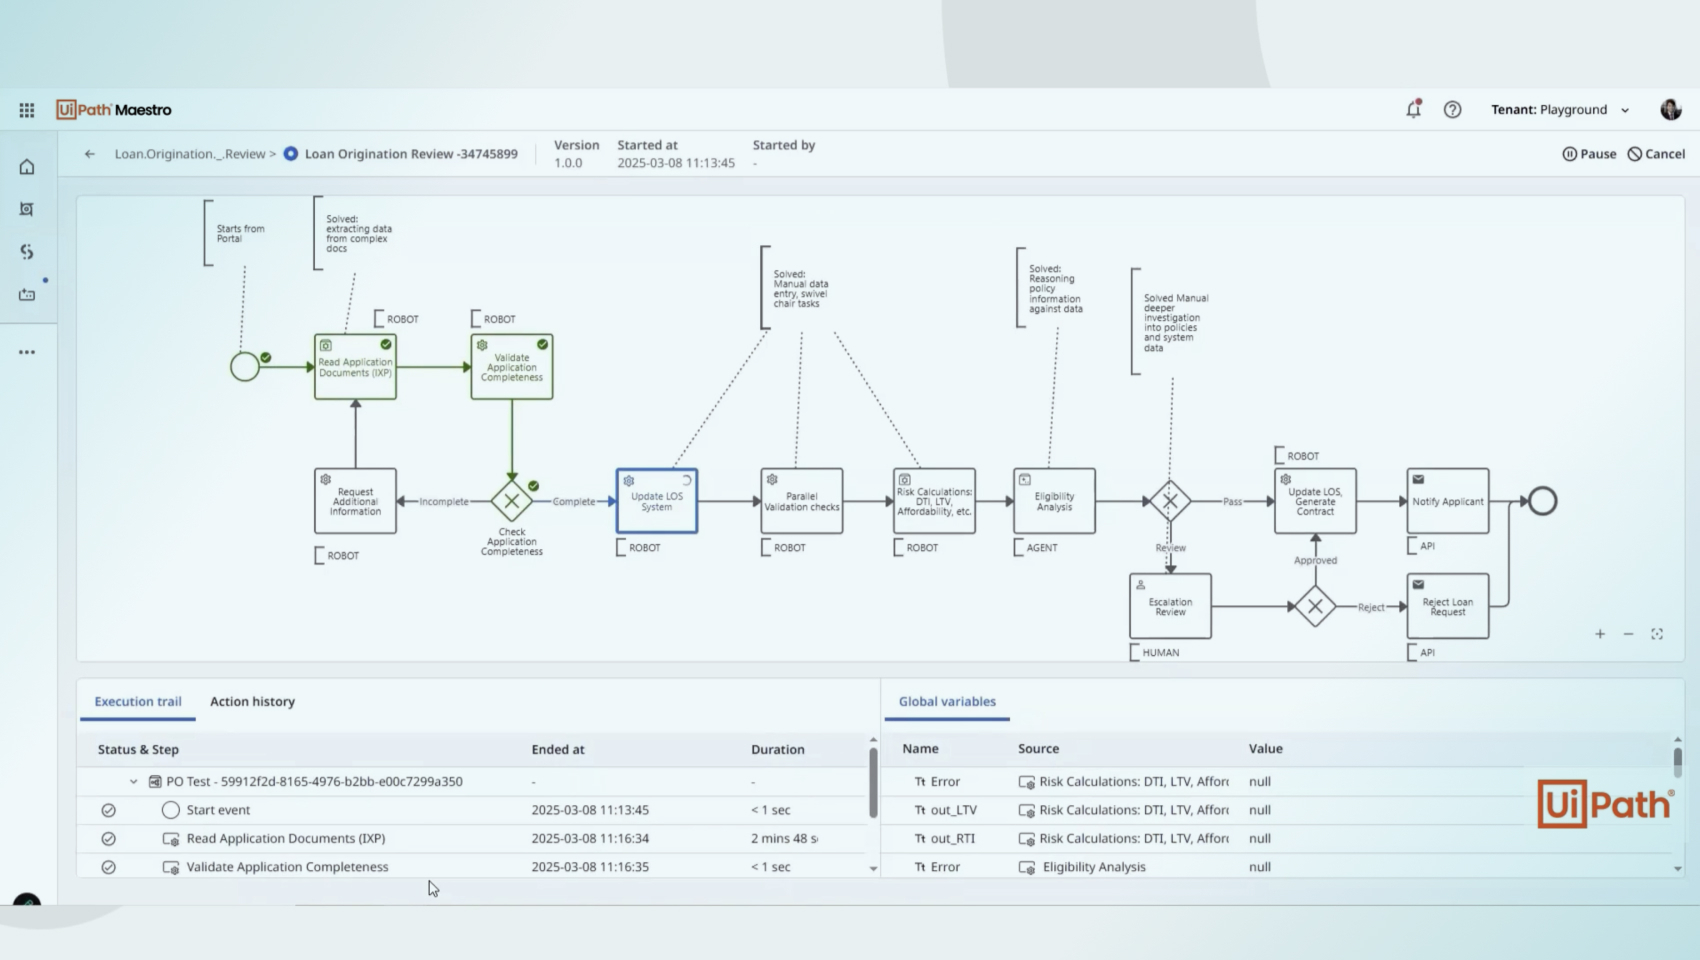Image resolution: width=1700 pixels, height=960 pixels.
Task: Go to Home in left sidebar
Action: pyautogui.click(x=27, y=167)
